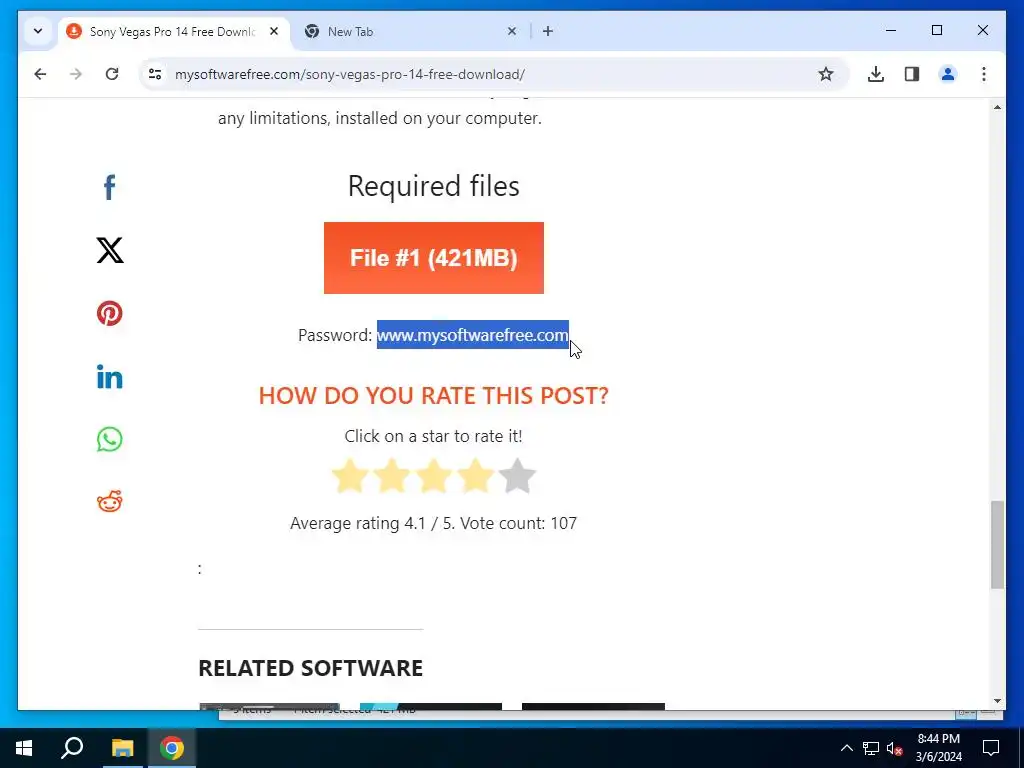The width and height of the screenshot is (1024, 768).
Task: Click the Chrome taskbar icon
Action: (x=172, y=748)
